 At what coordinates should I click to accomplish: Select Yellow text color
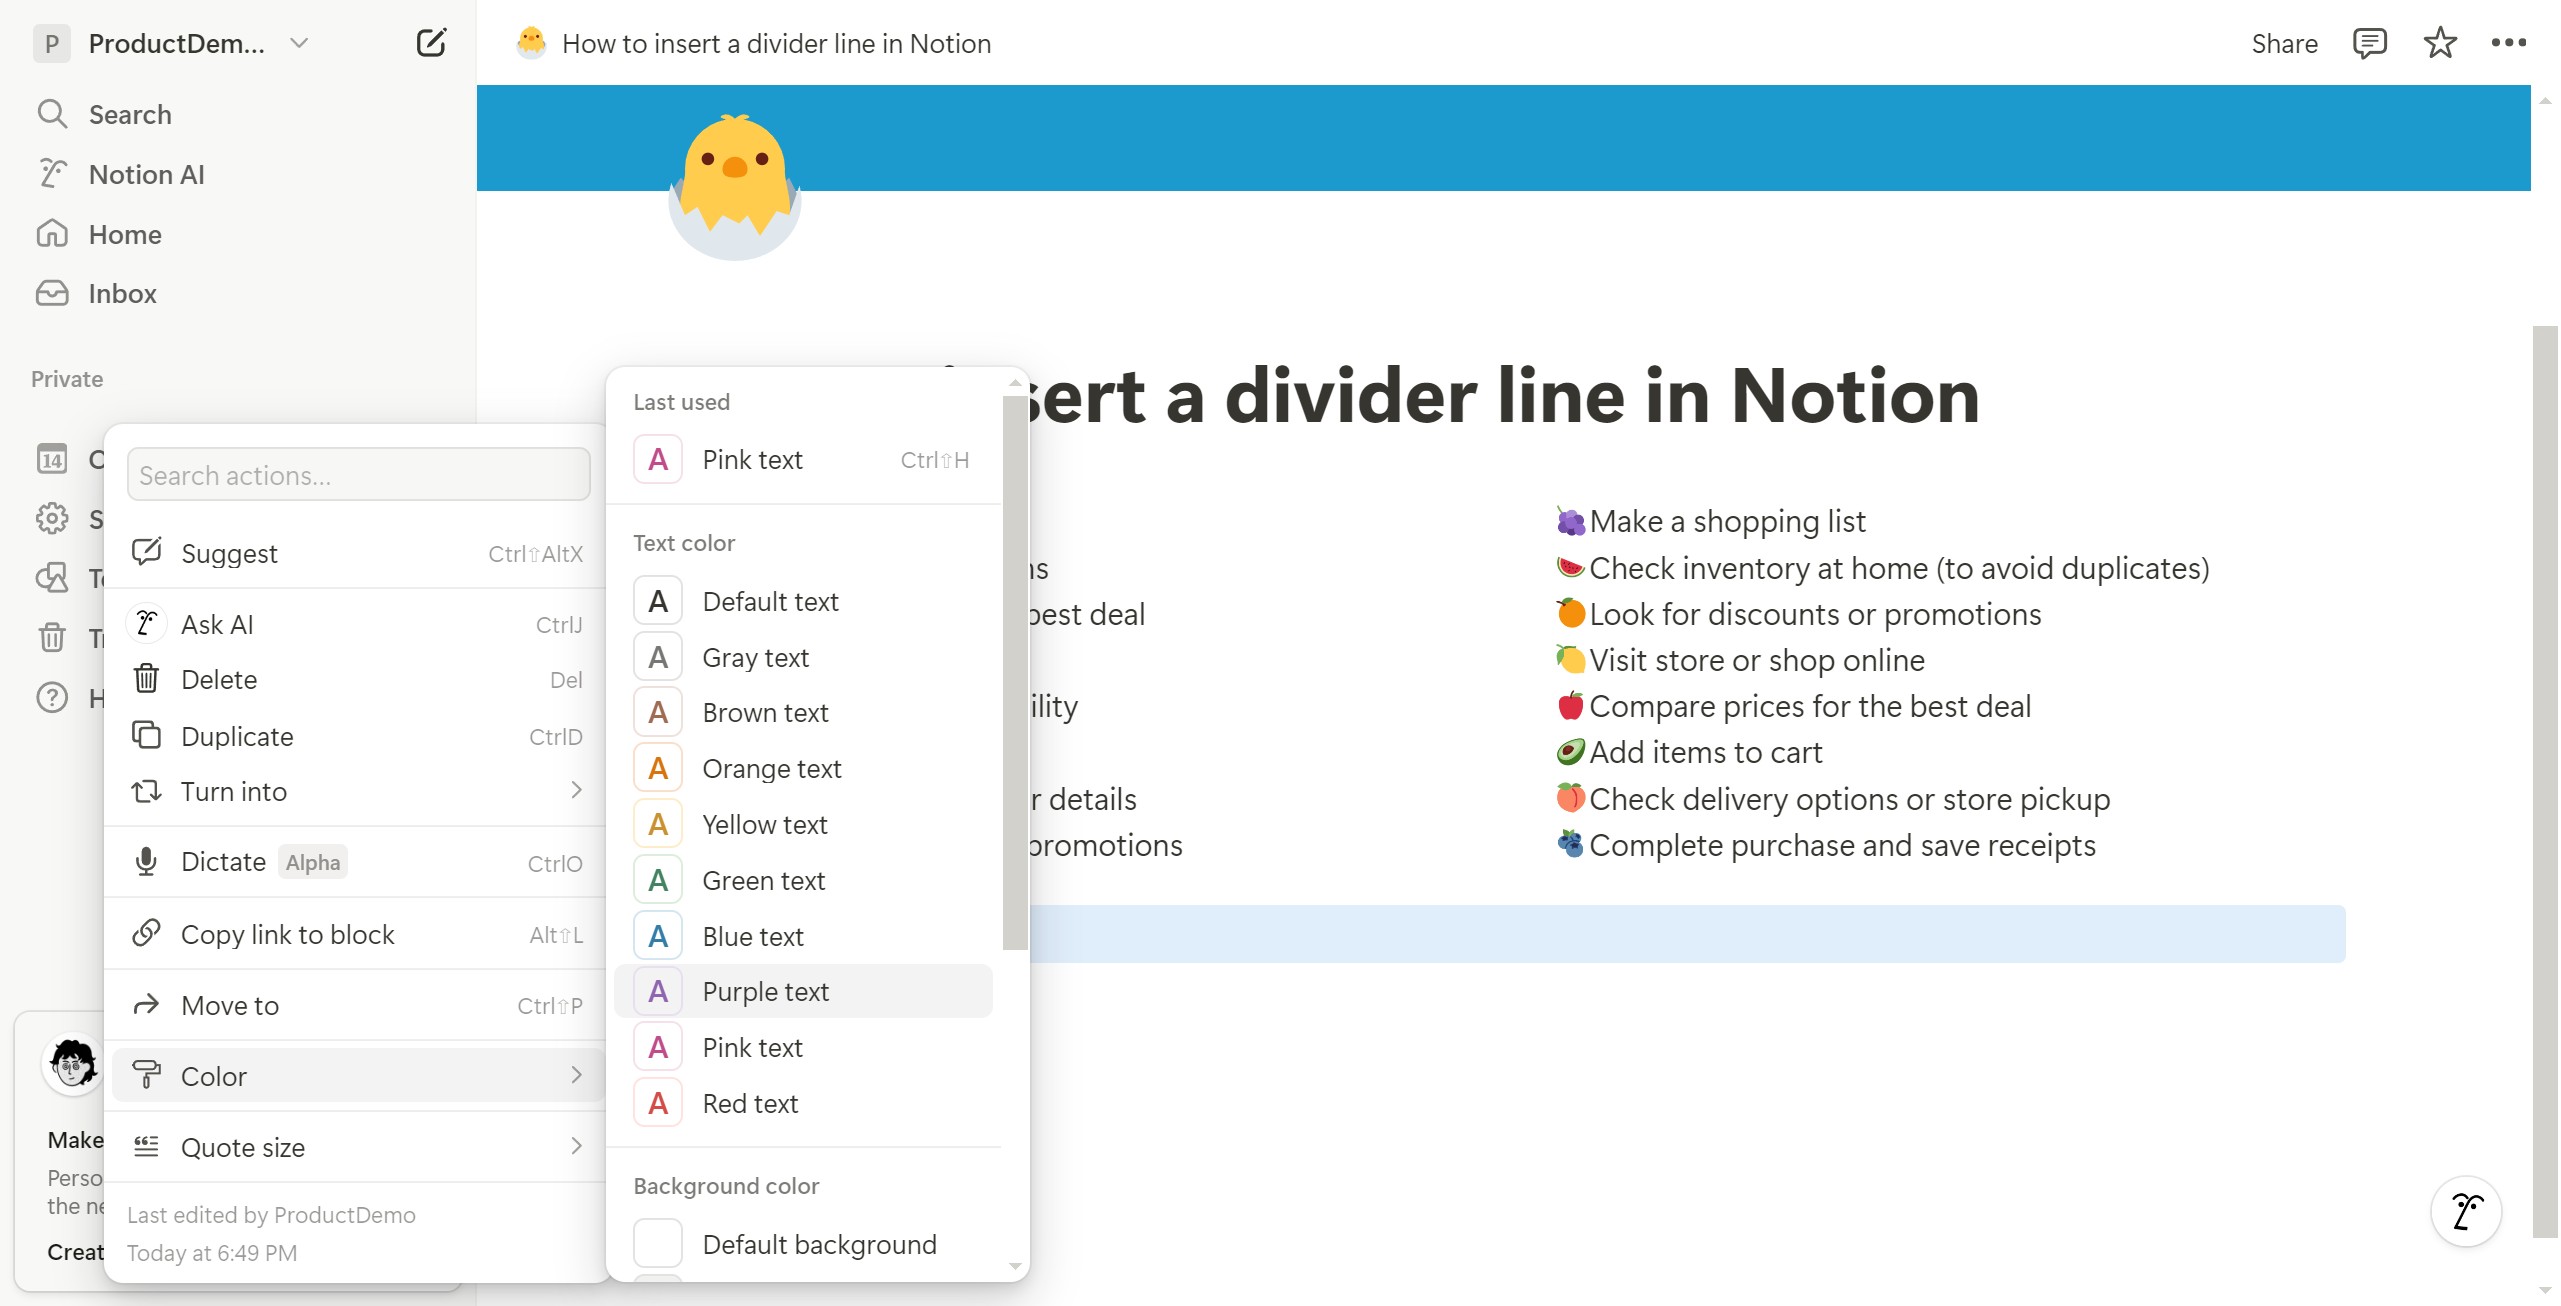pyautogui.click(x=804, y=824)
